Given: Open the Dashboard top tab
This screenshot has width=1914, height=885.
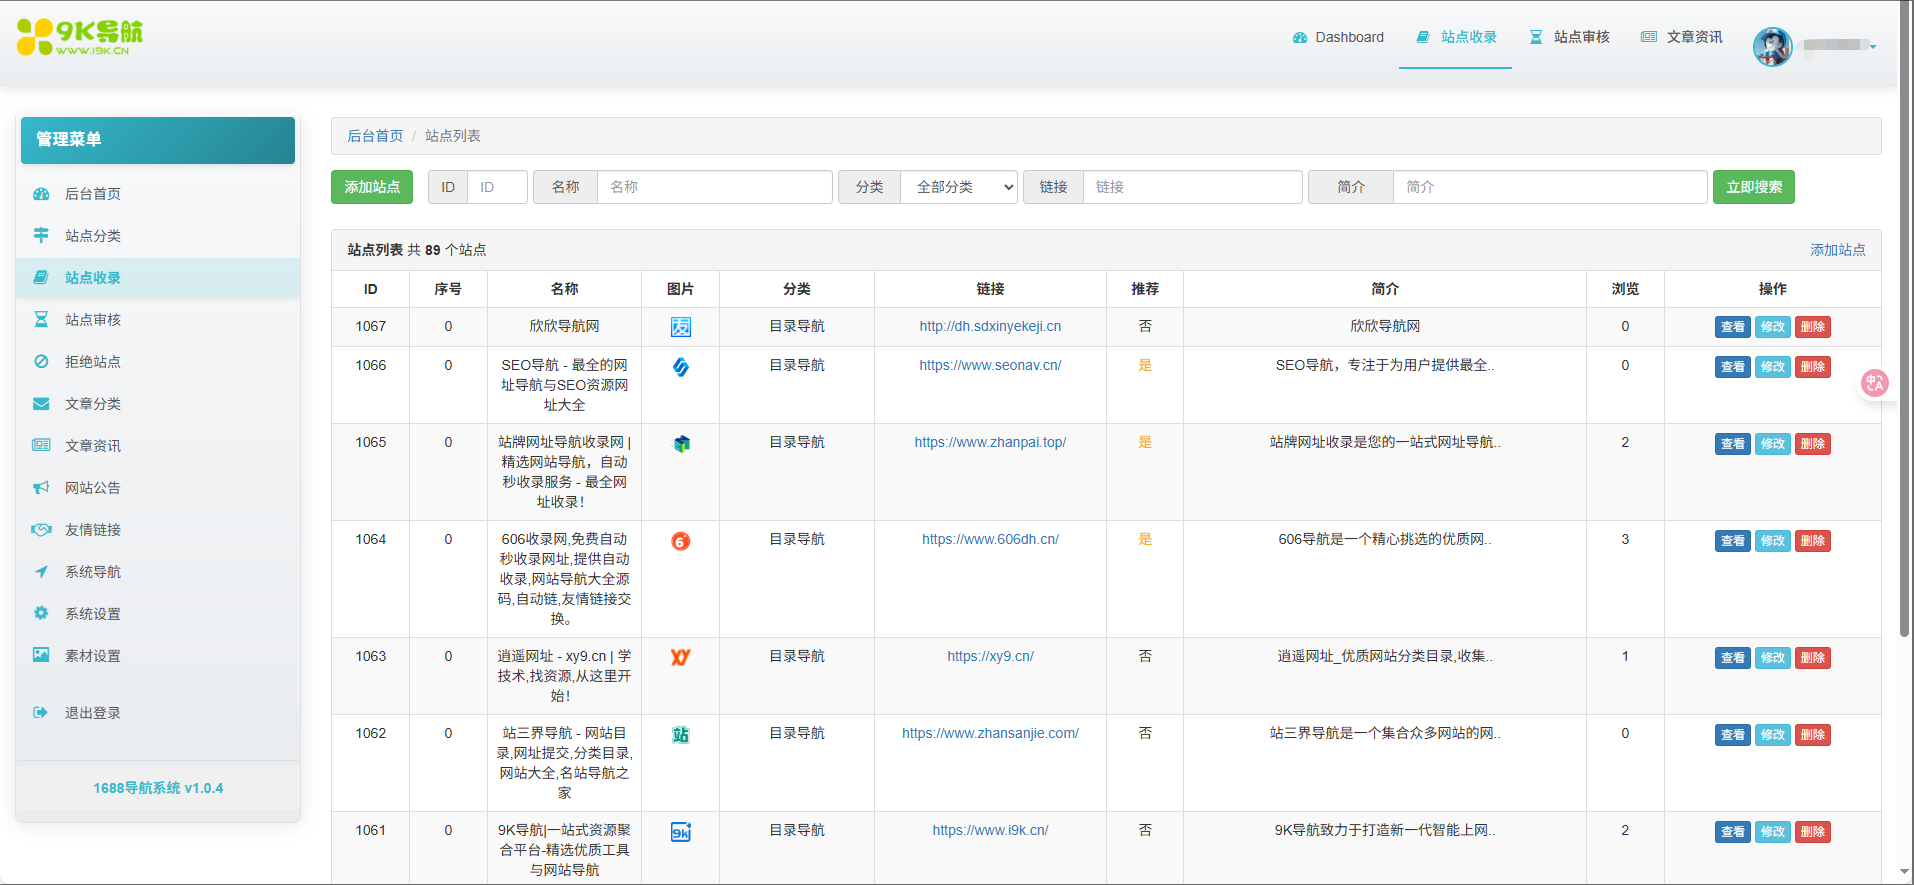Looking at the screenshot, I should click(1338, 37).
